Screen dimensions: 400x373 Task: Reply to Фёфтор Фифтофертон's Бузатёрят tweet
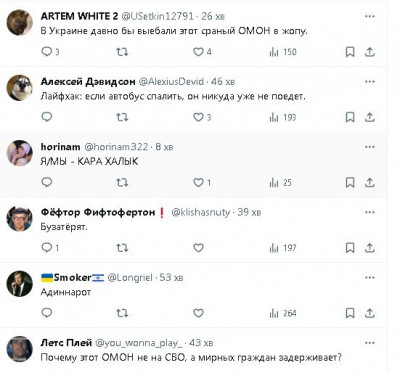click(50, 248)
